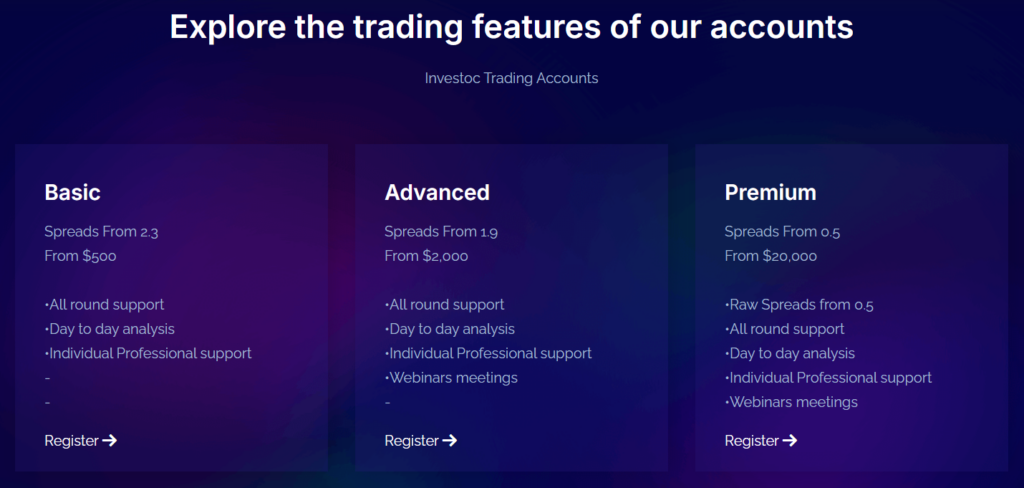
Task: Click Advanced's 'From $2,000' price
Action: (426, 256)
